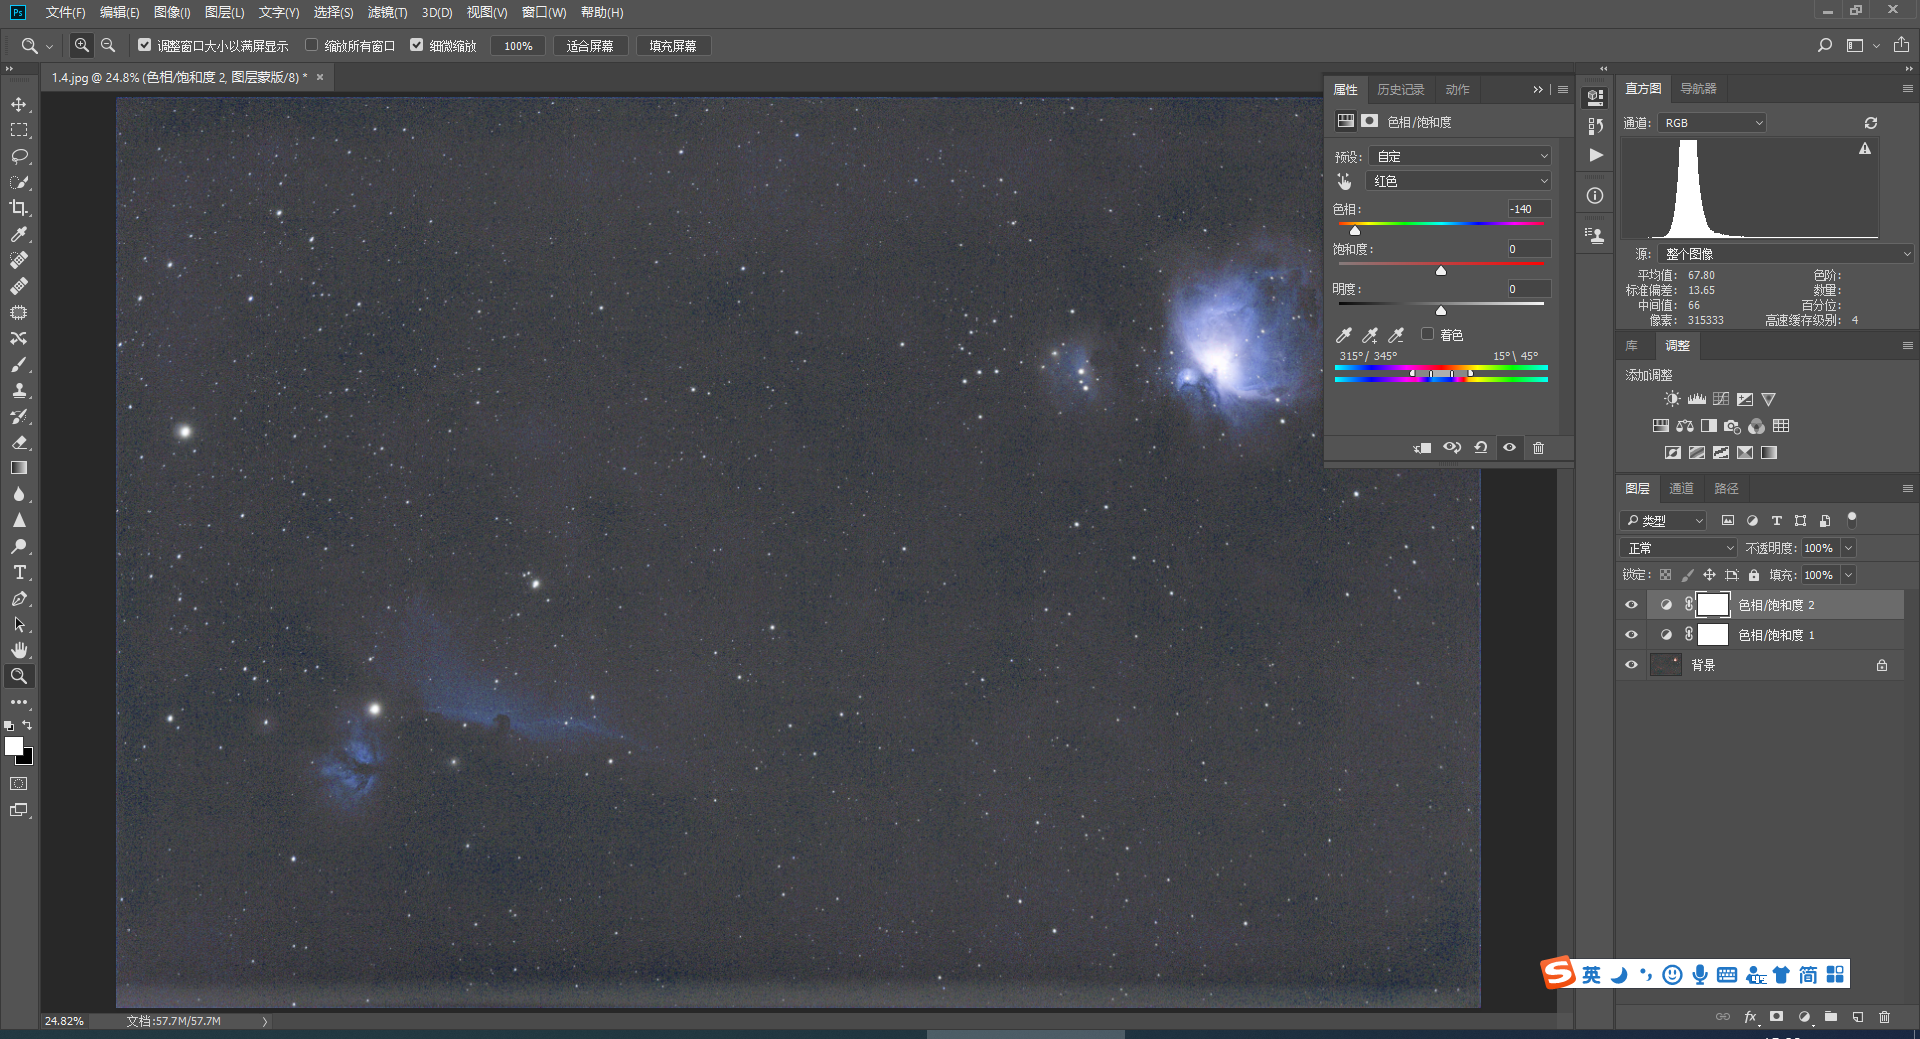This screenshot has width=1920, height=1039.
Task: Select the Eyedropper tool in toolbar
Action: pyautogui.click(x=19, y=234)
